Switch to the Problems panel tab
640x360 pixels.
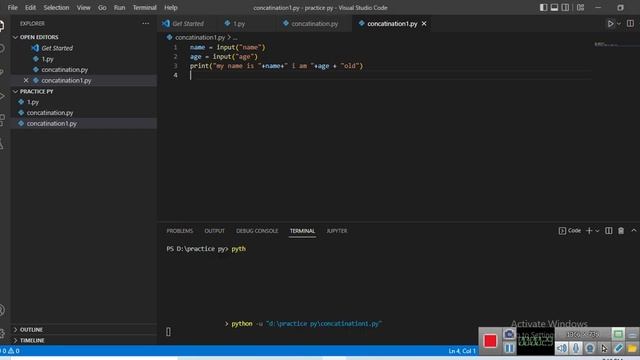(180, 231)
